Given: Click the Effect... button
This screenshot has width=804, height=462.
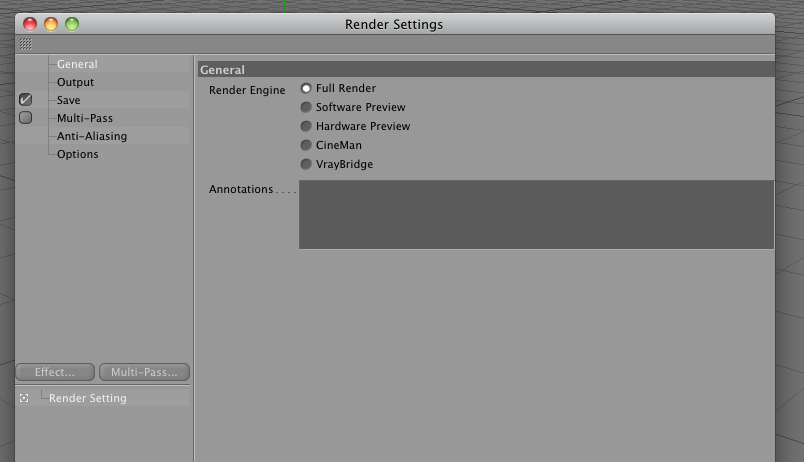Looking at the screenshot, I should 55,372.
